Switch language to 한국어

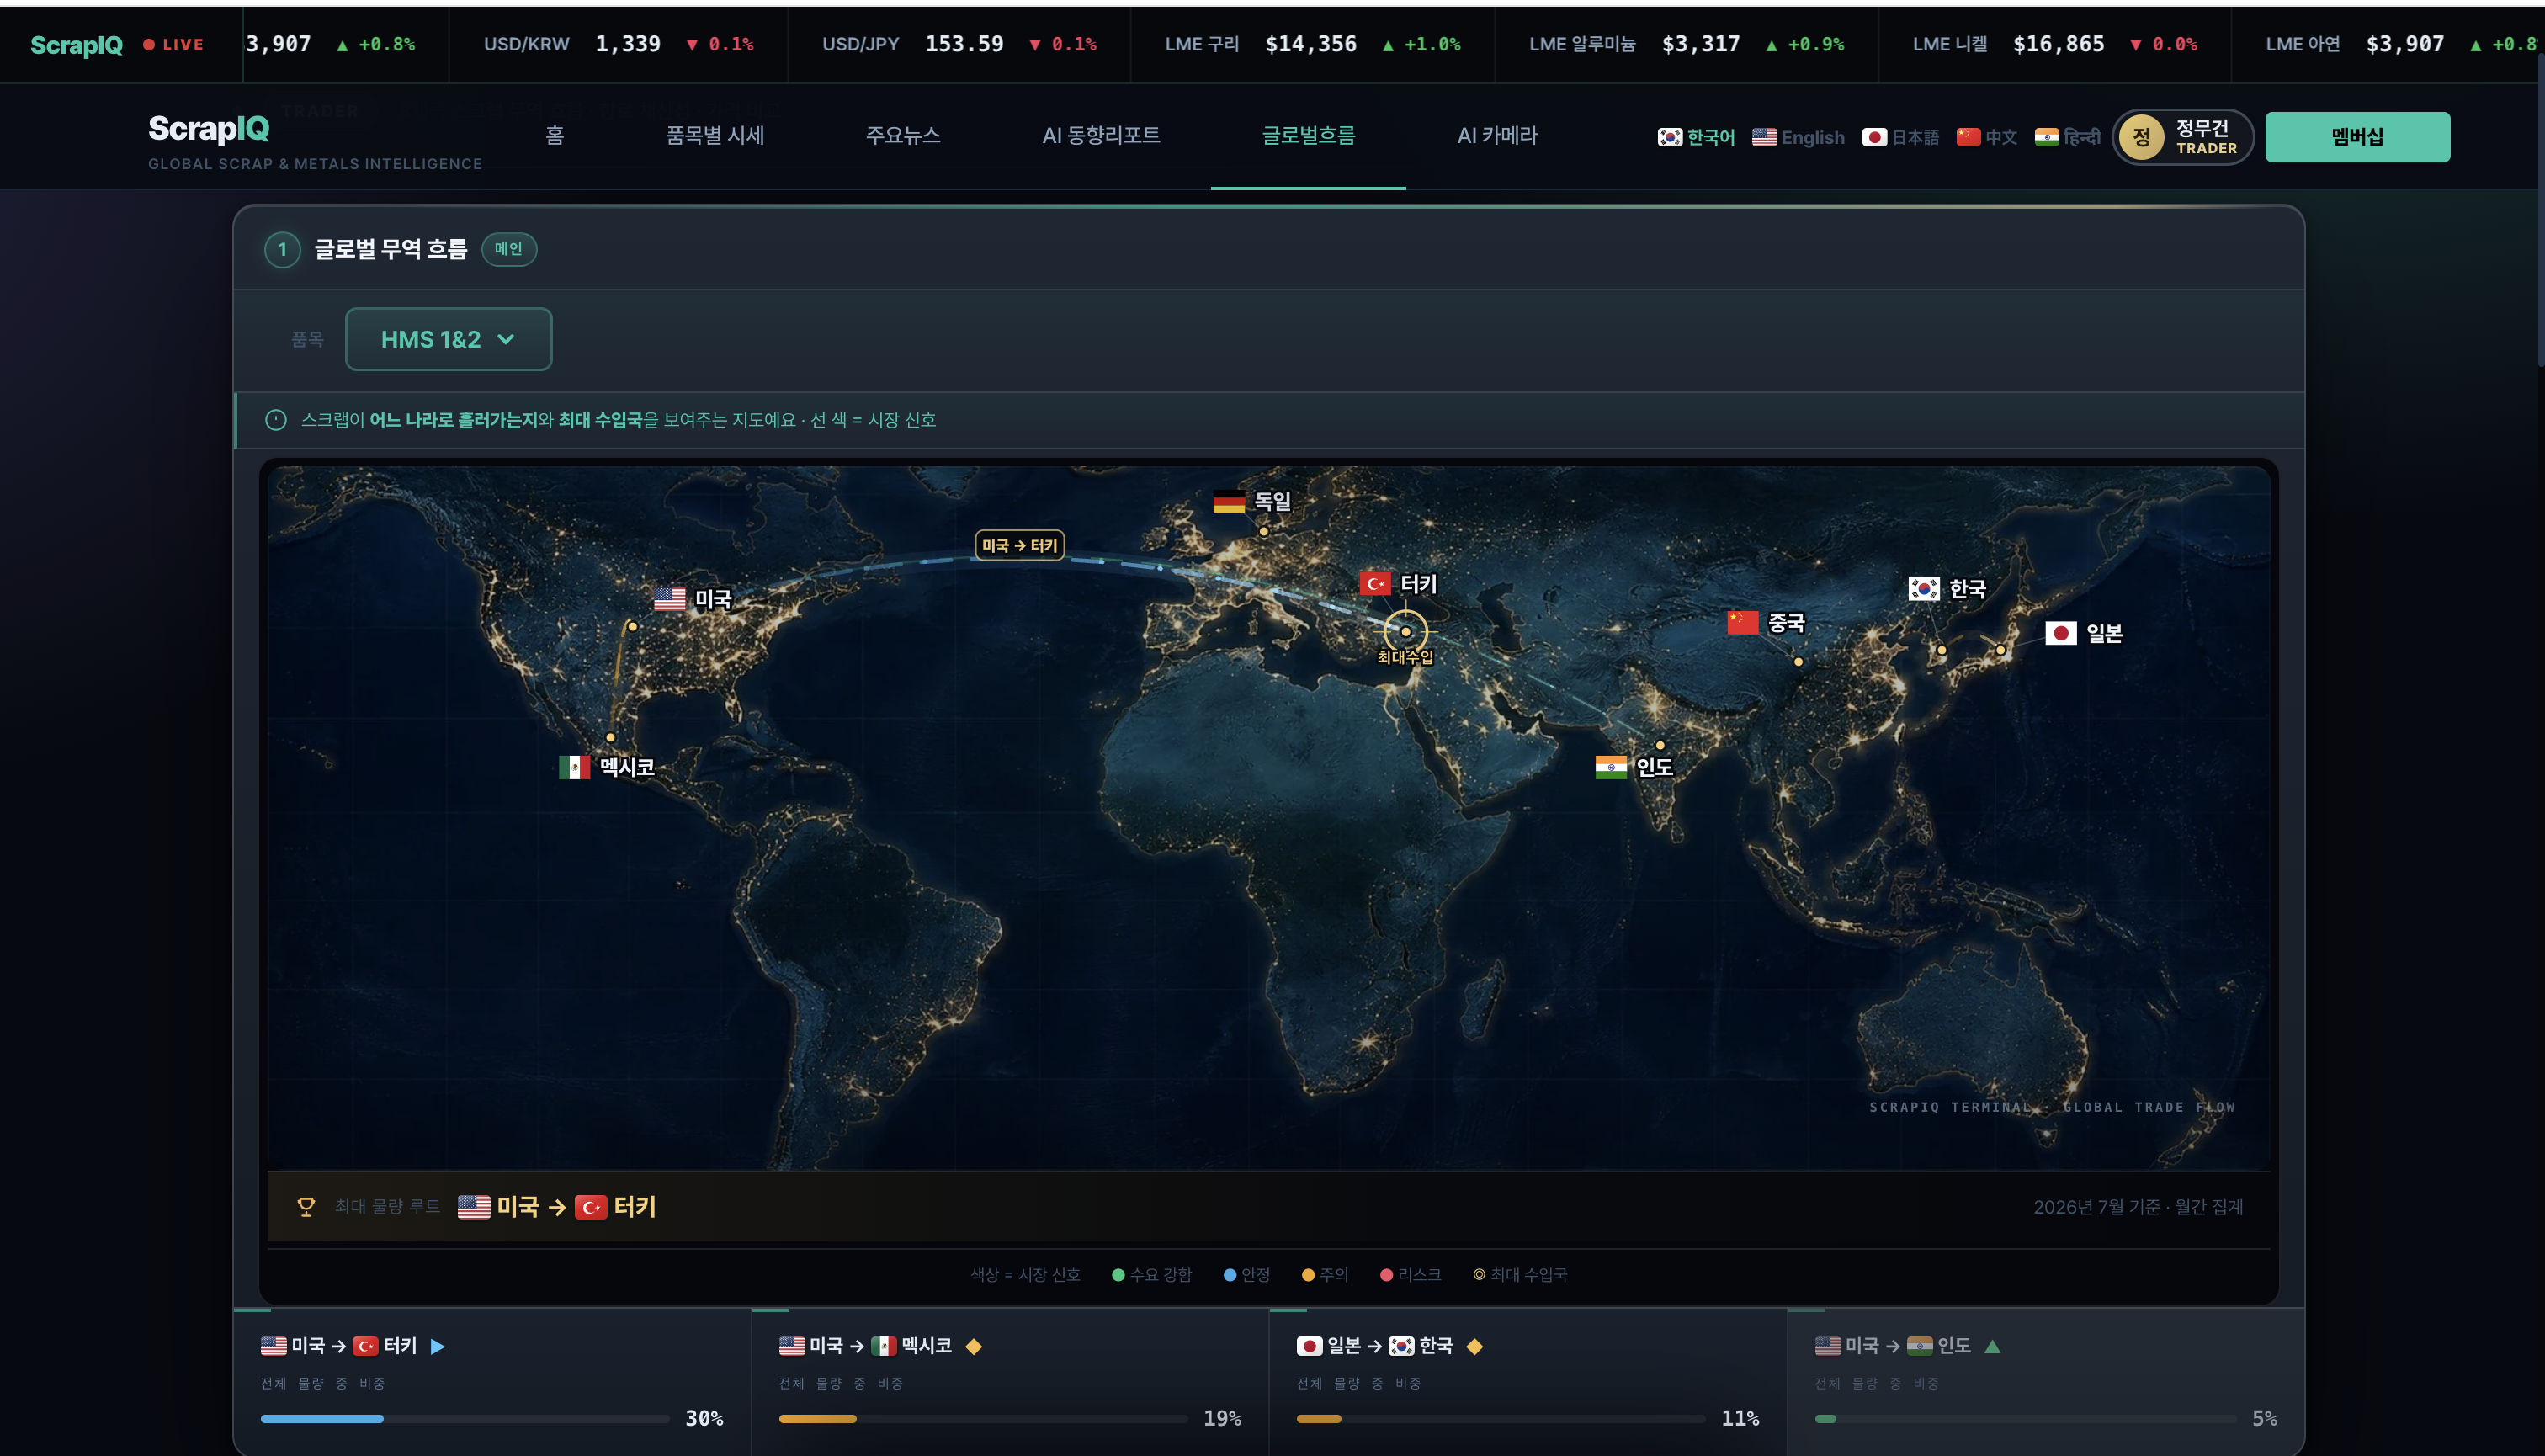click(x=1696, y=137)
